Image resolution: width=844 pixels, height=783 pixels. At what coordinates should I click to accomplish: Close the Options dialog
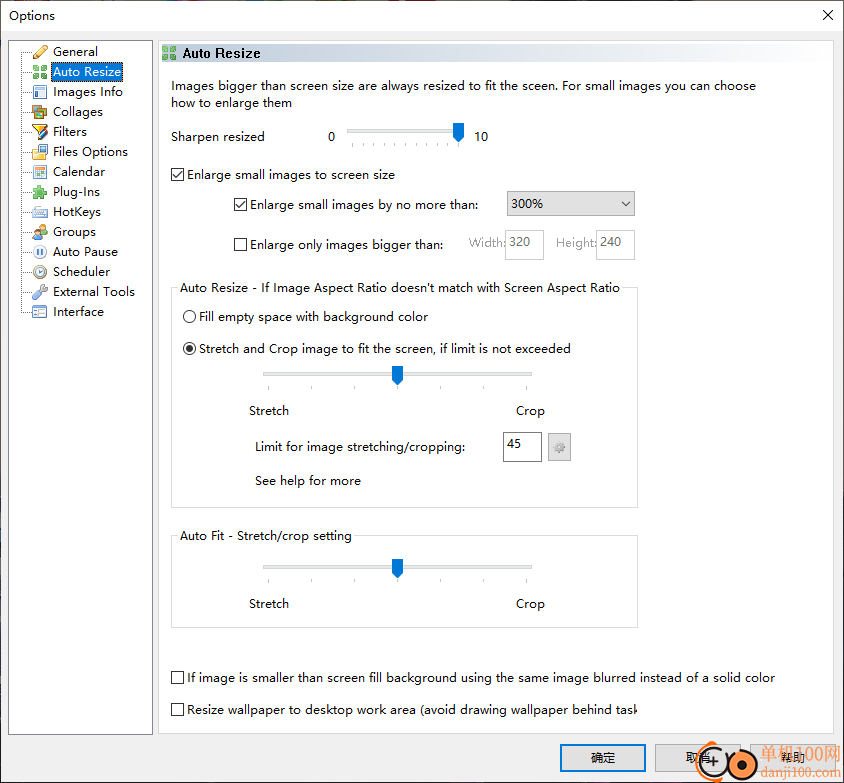(x=828, y=15)
